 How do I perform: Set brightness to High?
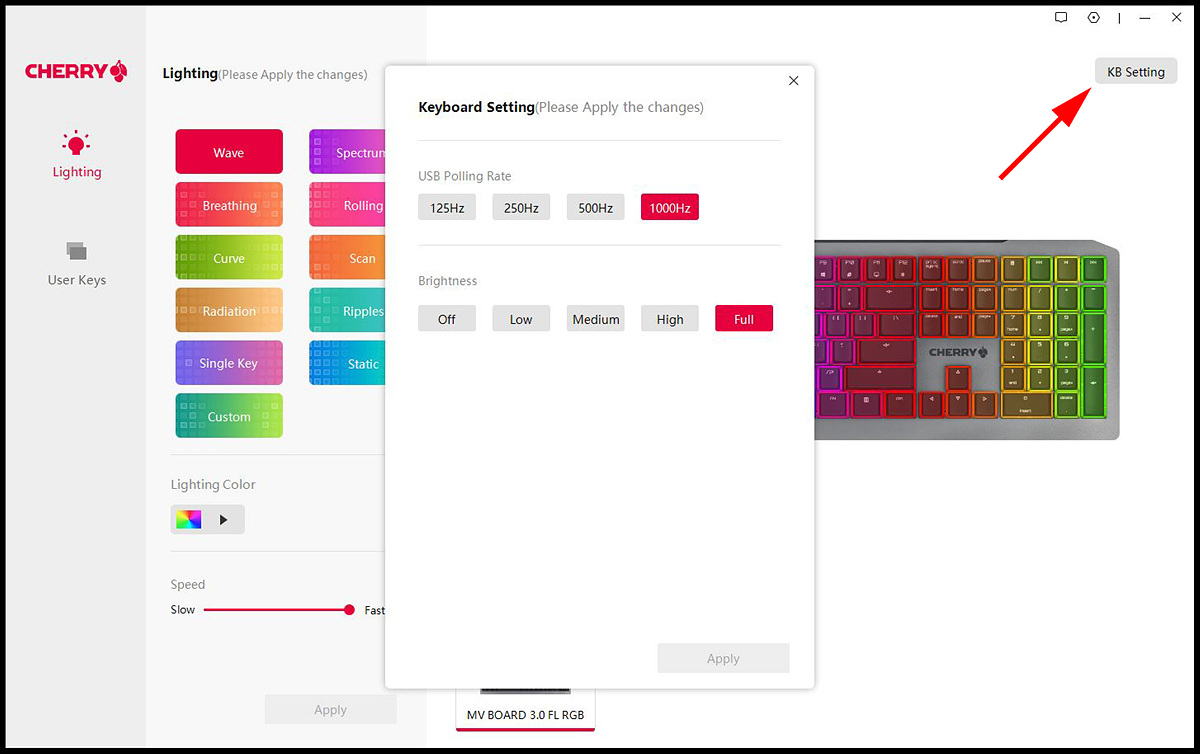[x=670, y=318]
